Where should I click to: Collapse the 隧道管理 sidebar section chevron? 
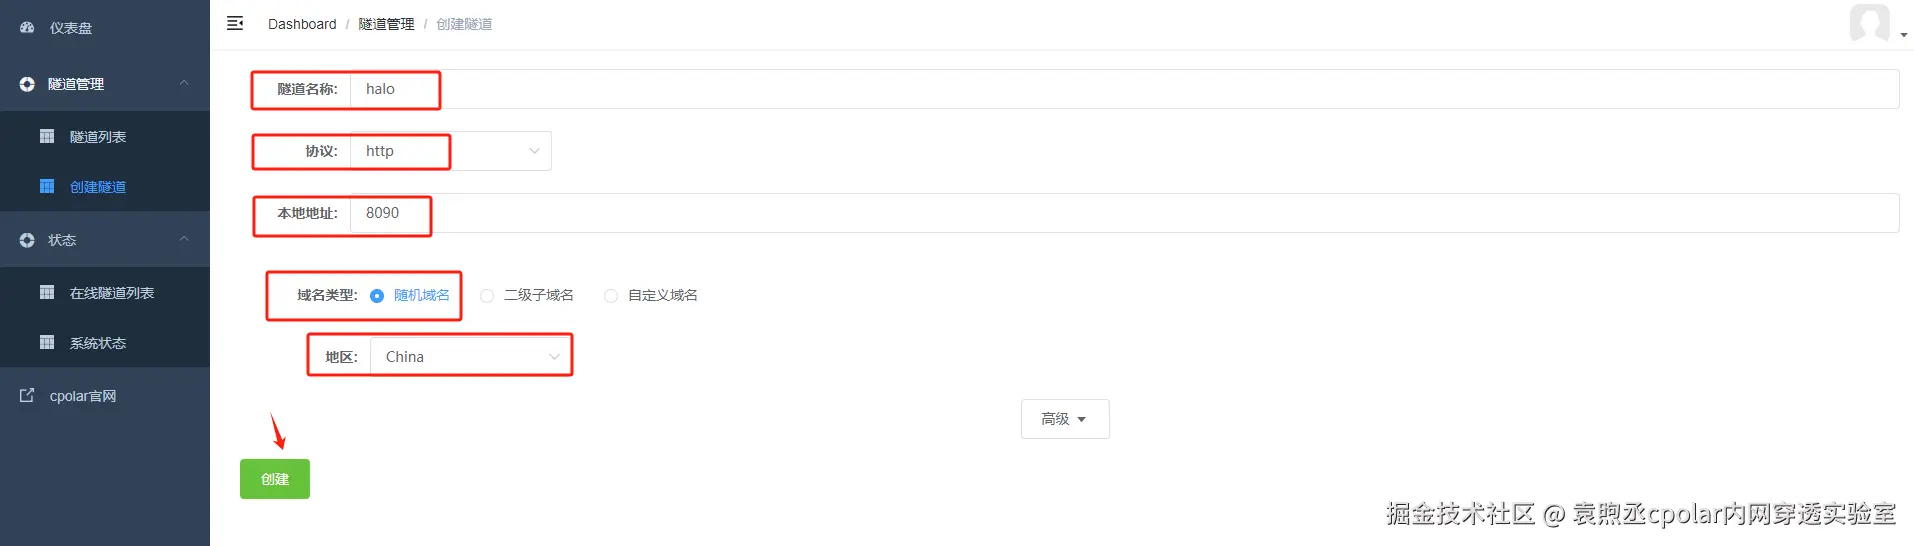click(184, 83)
